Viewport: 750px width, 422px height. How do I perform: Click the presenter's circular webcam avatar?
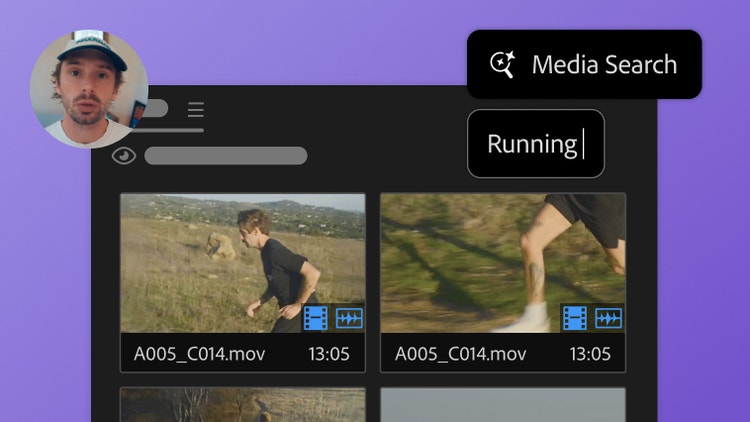[89, 89]
